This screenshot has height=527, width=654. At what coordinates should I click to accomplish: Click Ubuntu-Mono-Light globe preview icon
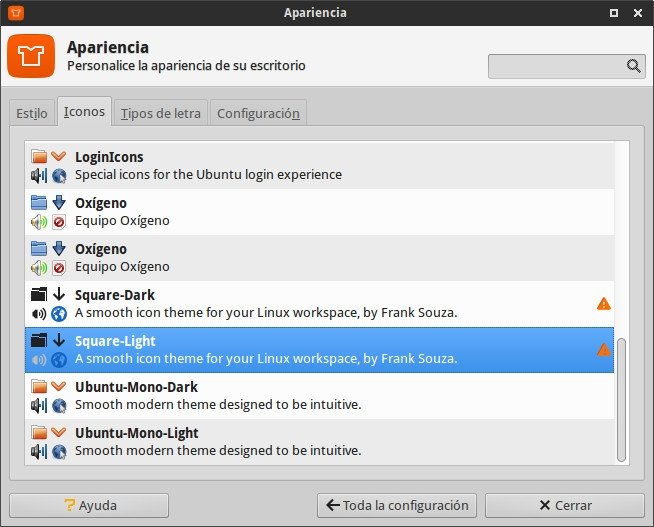click(x=59, y=451)
